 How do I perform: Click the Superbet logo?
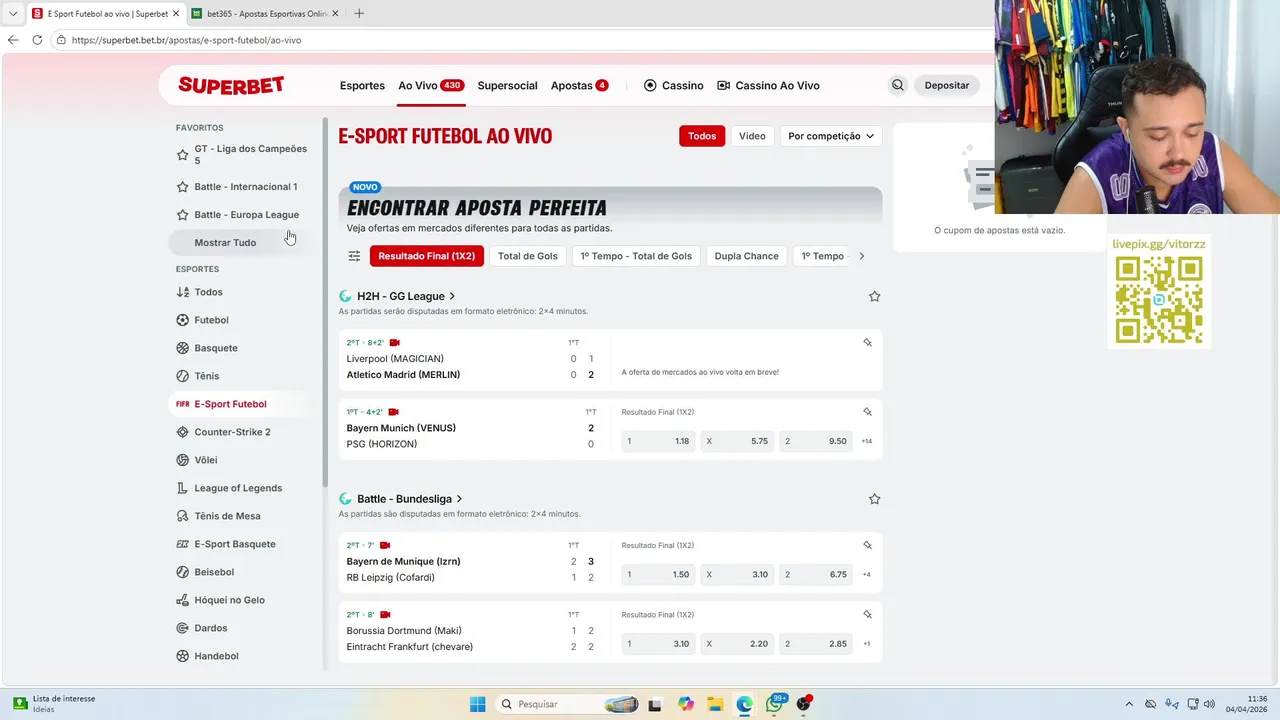[x=231, y=85]
